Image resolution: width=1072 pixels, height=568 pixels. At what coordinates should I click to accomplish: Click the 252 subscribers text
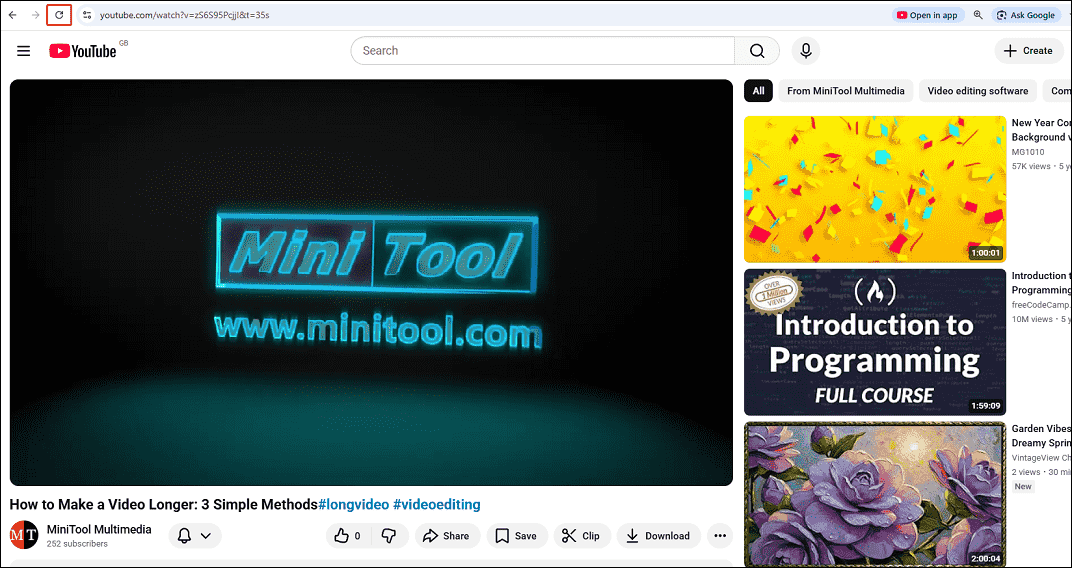(x=77, y=544)
